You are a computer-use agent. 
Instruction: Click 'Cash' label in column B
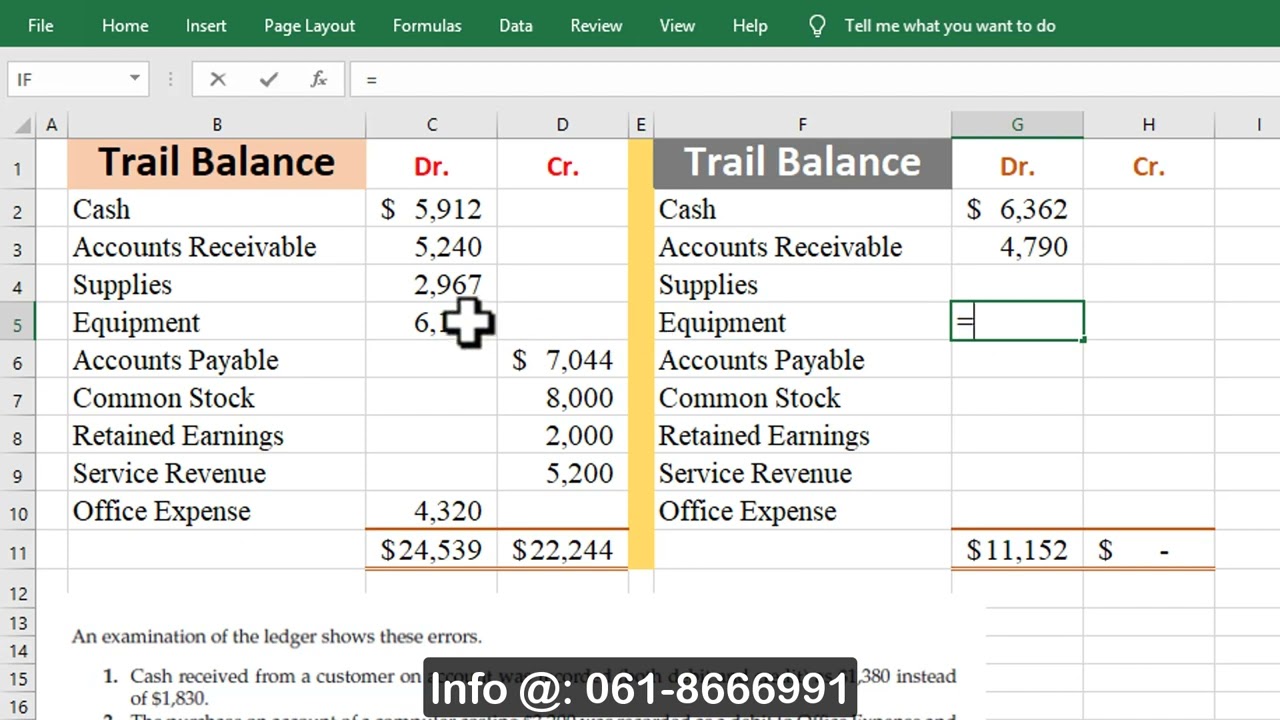click(101, 209)
